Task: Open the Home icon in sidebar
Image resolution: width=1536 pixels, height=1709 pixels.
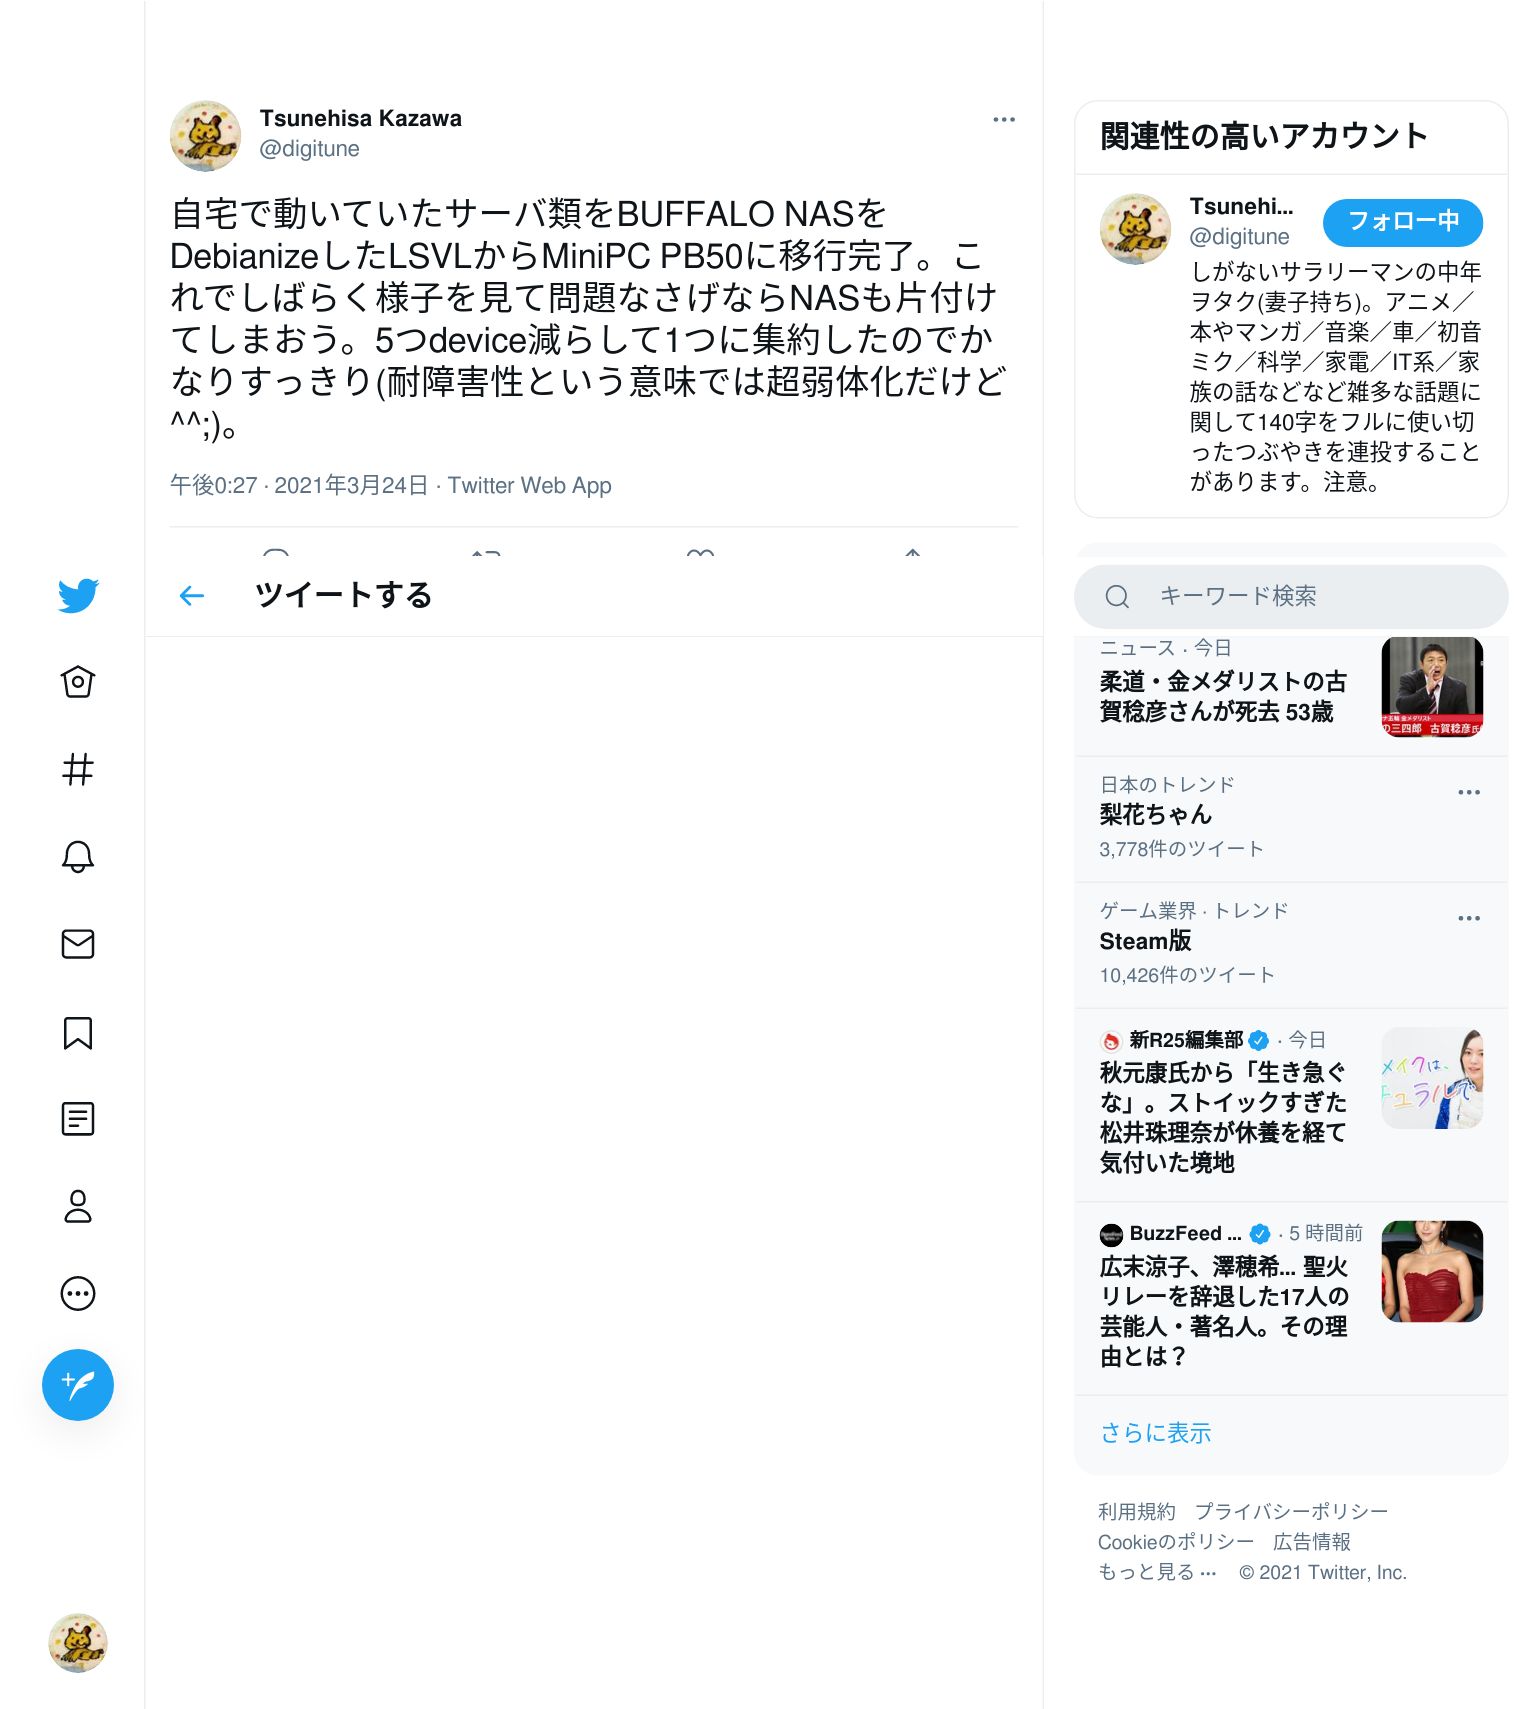Action: coord(78,682)
